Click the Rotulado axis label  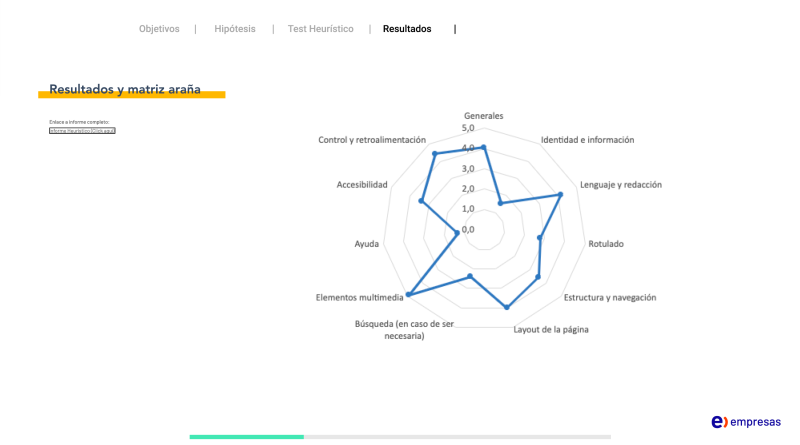click(606, 244)
